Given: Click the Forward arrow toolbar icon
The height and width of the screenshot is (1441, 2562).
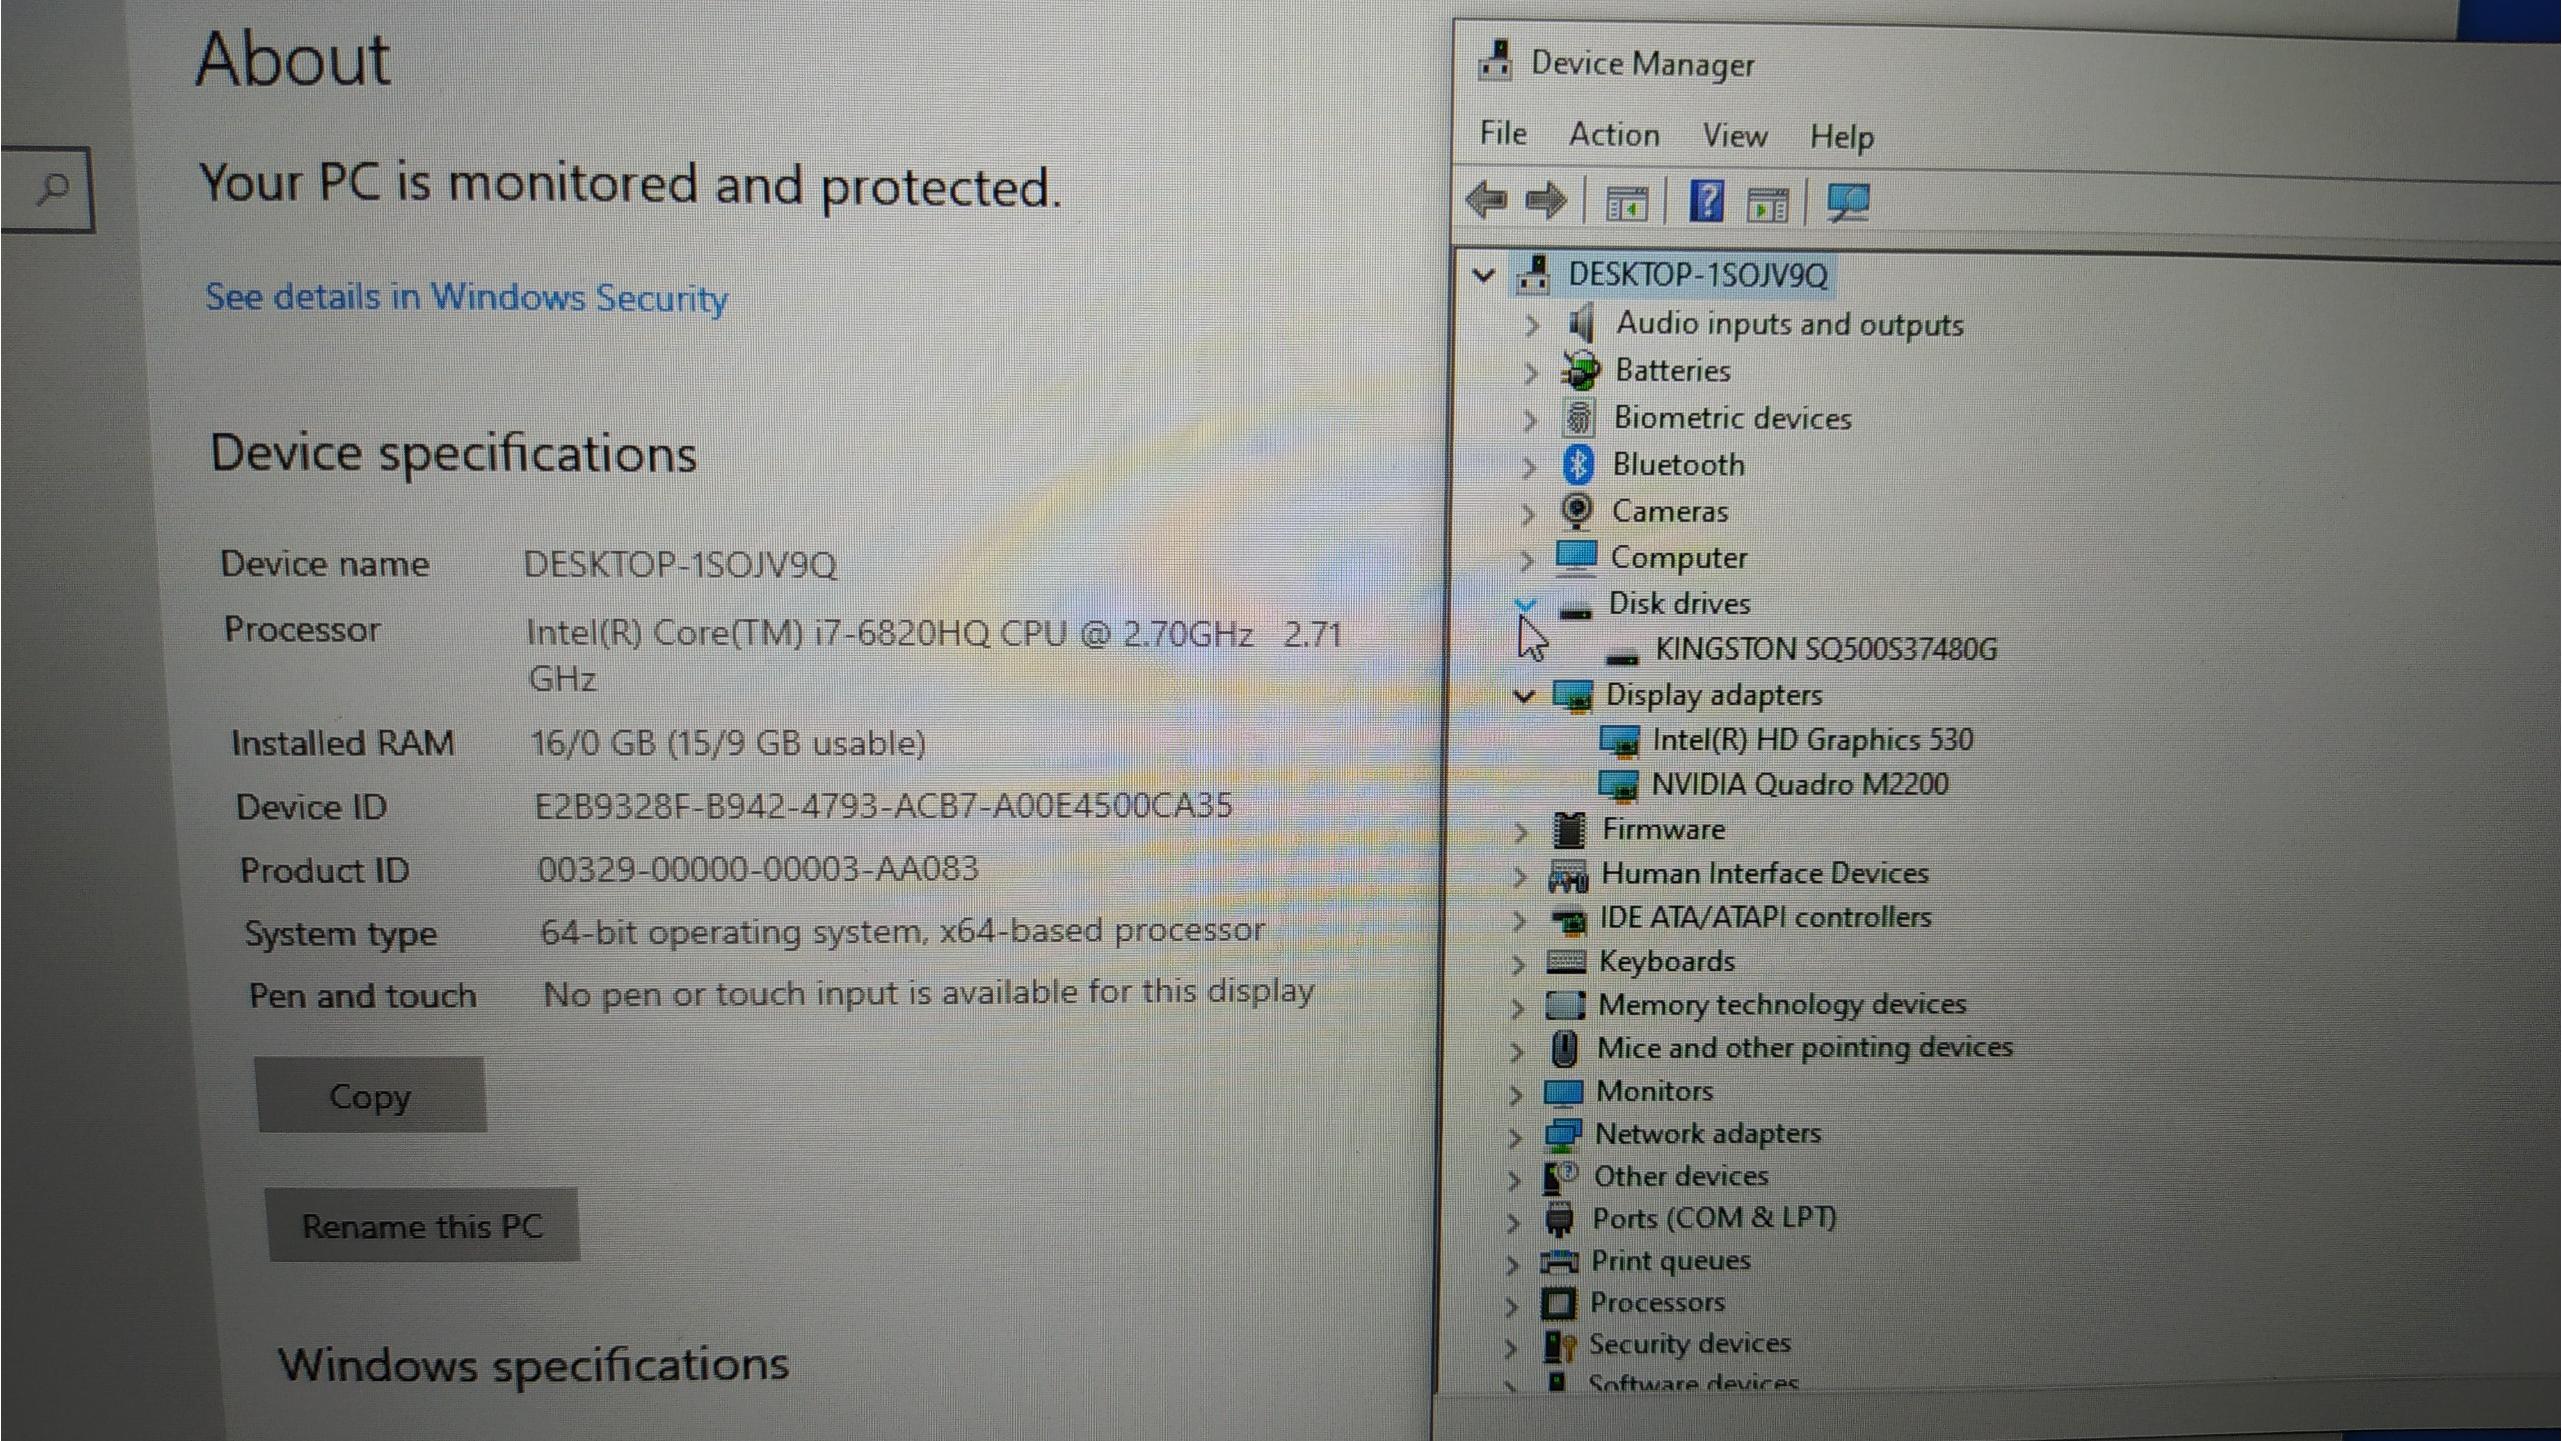Looking at the screenshot, I should [x=1546, y=201].
